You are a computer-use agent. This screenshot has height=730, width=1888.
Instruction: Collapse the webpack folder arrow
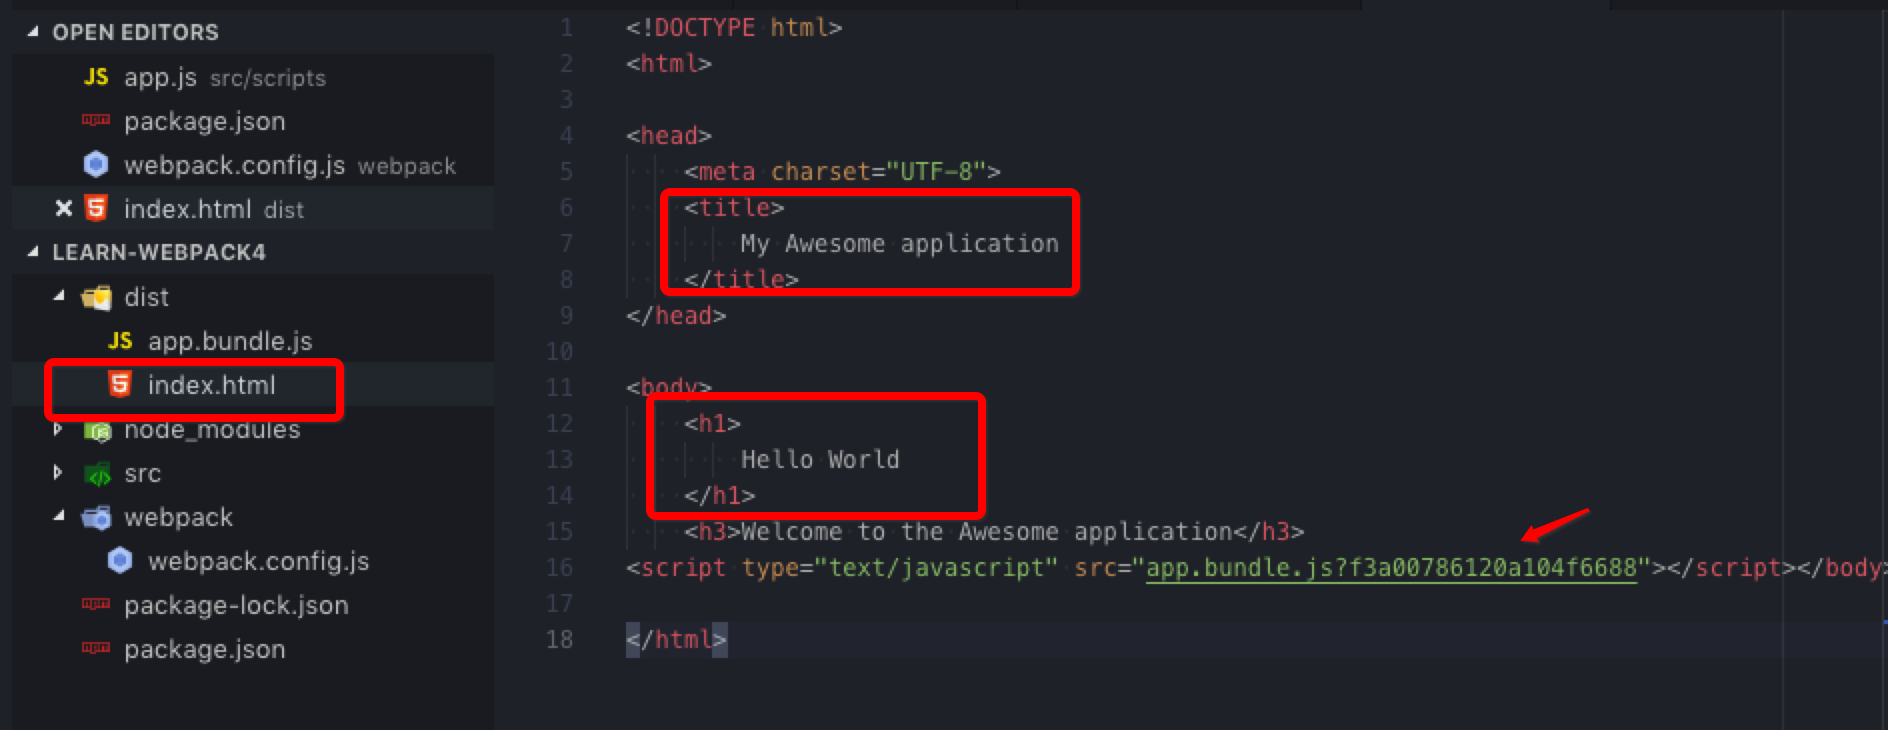59,516
